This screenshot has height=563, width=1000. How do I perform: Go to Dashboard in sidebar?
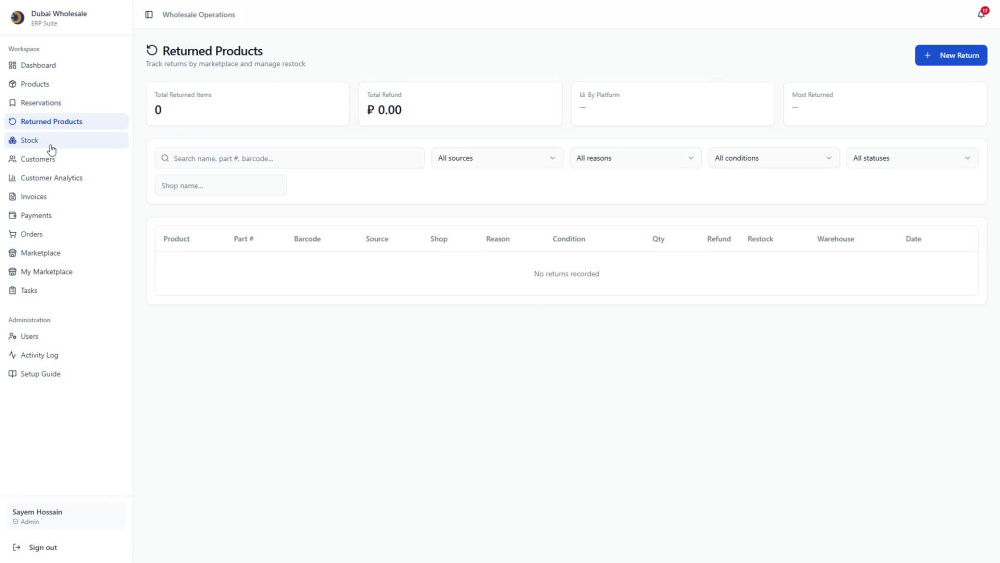pyautogui.click(x=66, y=65)
